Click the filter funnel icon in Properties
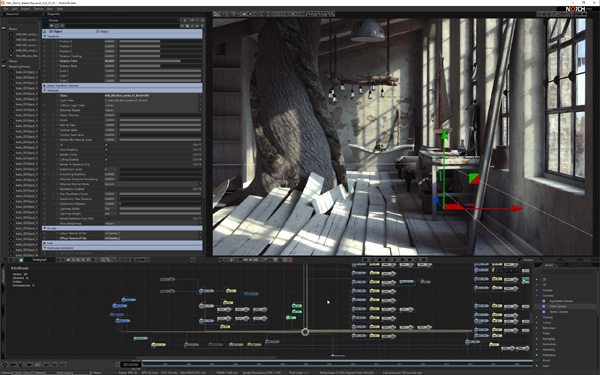 tap(51, 26)
